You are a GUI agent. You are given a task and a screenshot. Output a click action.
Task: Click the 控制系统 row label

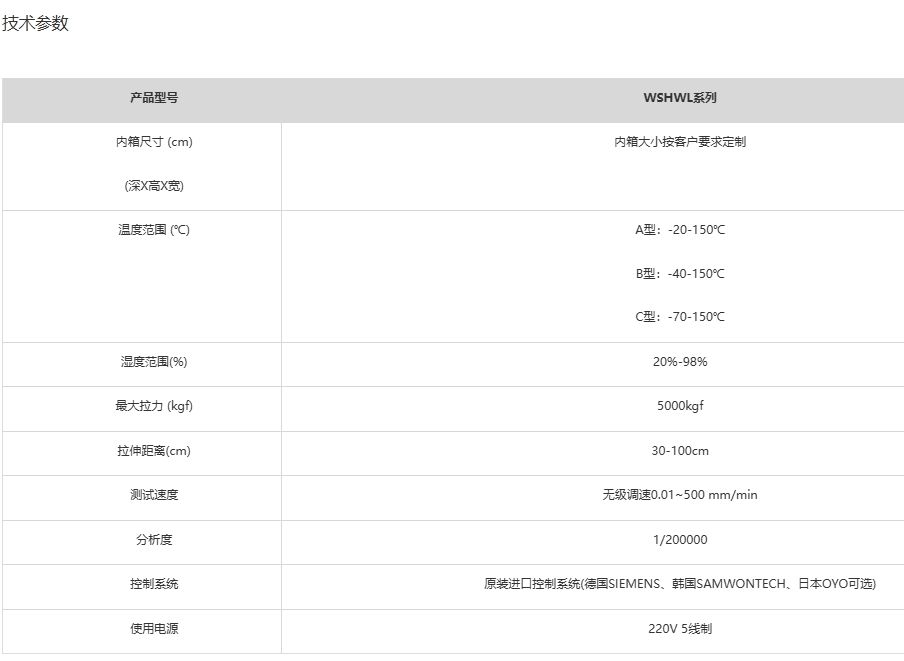click(154, 584)
